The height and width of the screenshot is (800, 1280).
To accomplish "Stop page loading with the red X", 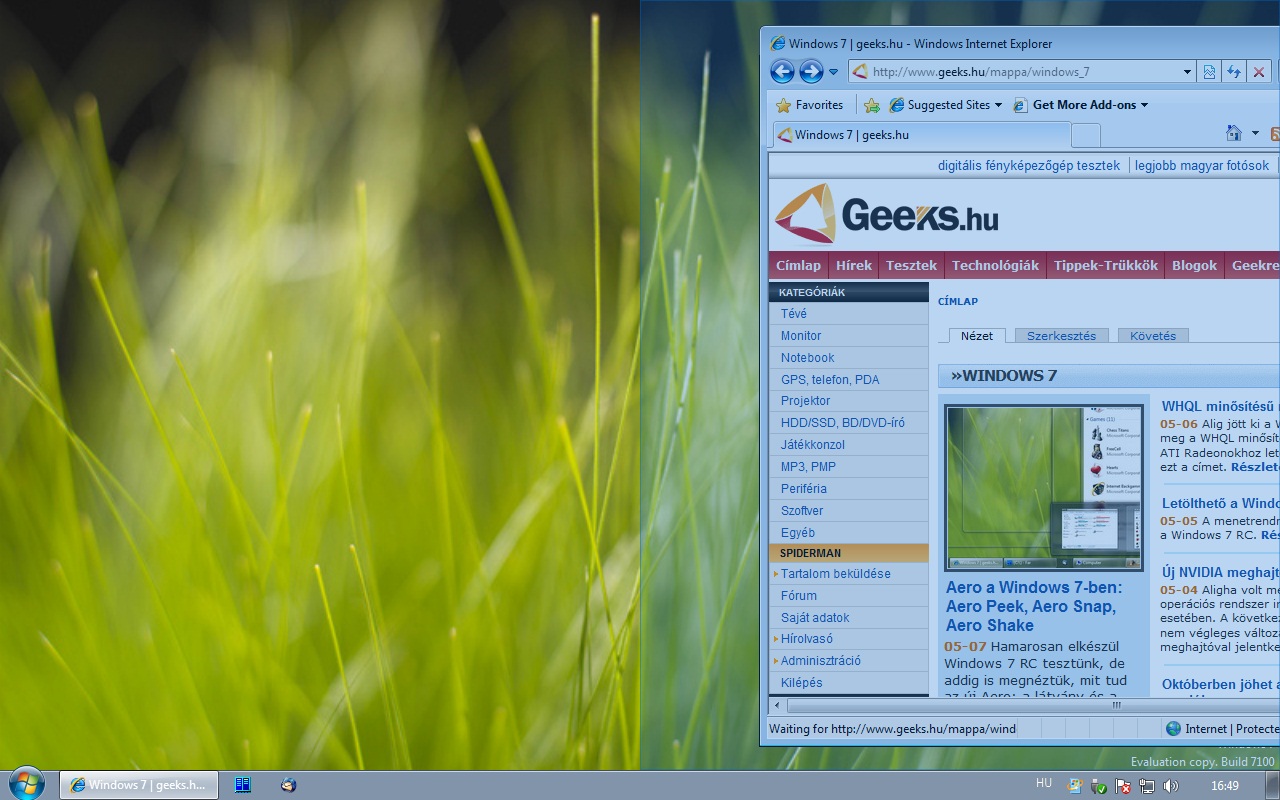I will pos(1259,72).
